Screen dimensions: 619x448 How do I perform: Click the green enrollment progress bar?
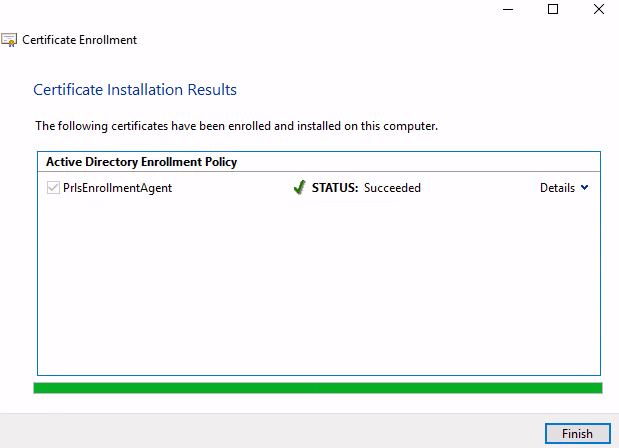[318, 388]
